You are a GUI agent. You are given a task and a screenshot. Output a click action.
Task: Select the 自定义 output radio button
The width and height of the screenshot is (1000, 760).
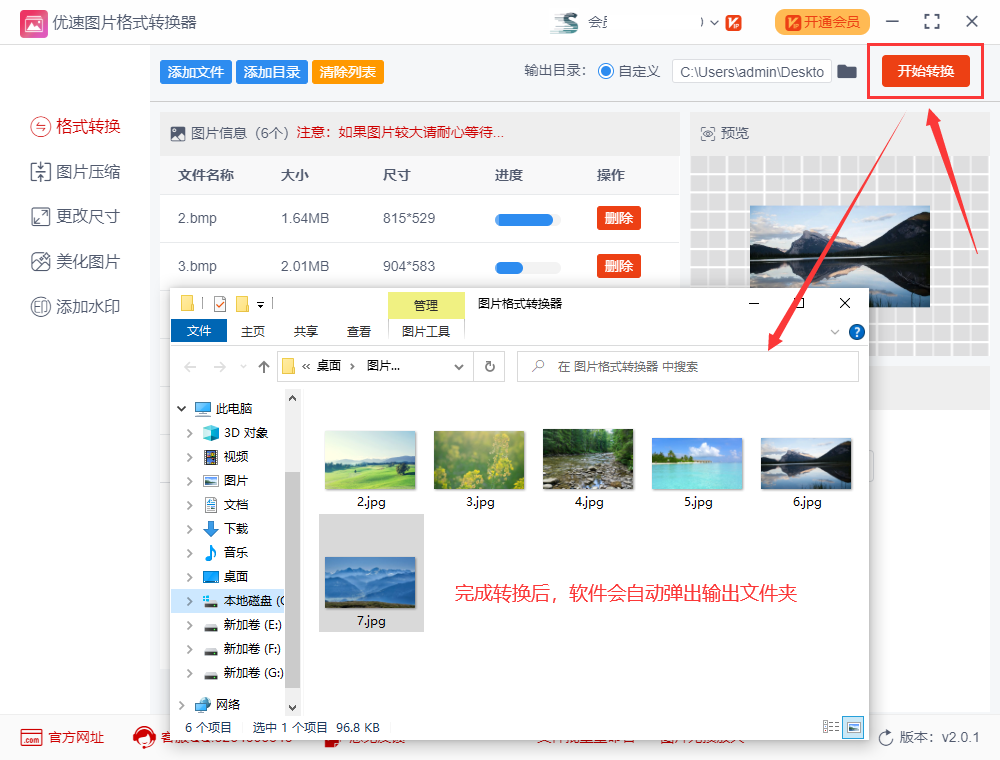[606, 71]
